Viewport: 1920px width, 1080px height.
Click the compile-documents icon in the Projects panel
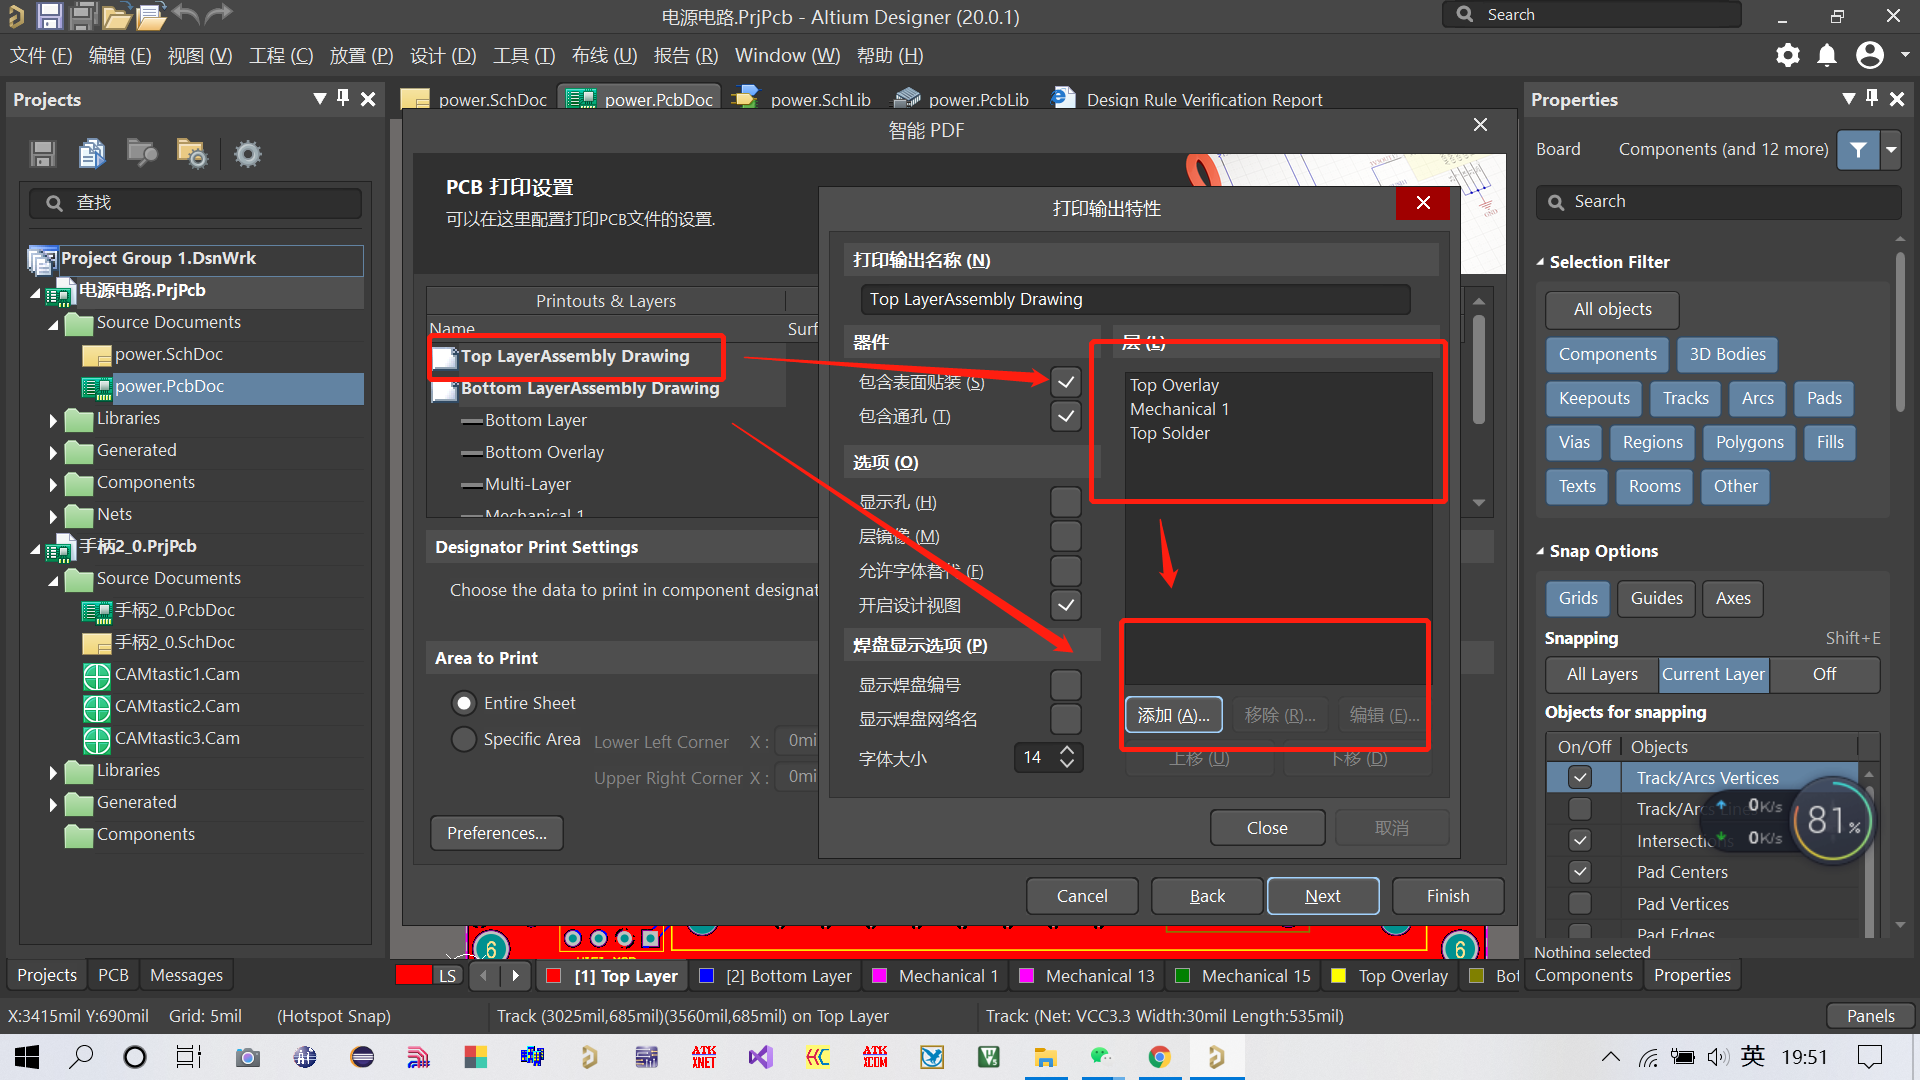pyautogui.click(x=92, y=154)
